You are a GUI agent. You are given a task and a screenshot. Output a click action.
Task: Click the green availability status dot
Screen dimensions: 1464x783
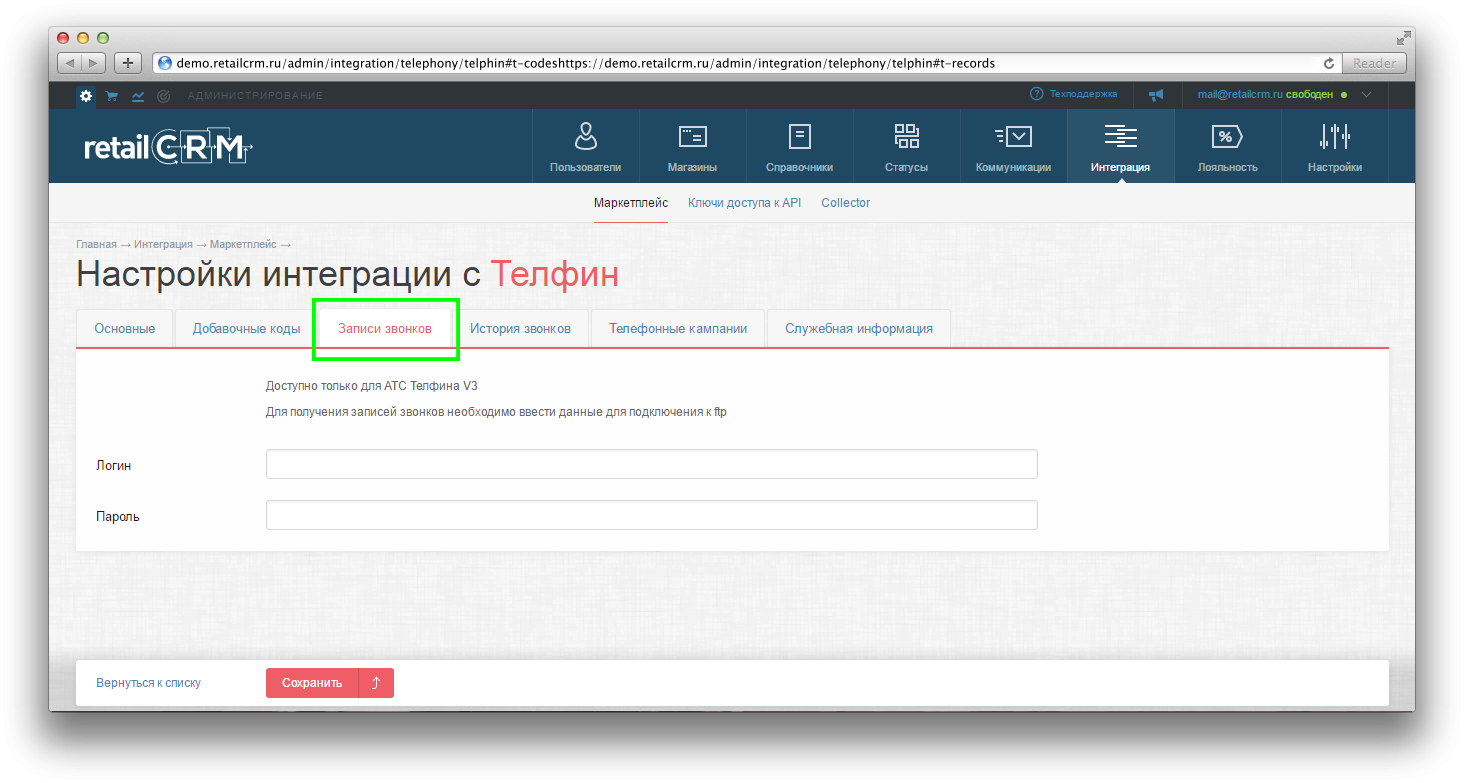[x=1344, y=95]
